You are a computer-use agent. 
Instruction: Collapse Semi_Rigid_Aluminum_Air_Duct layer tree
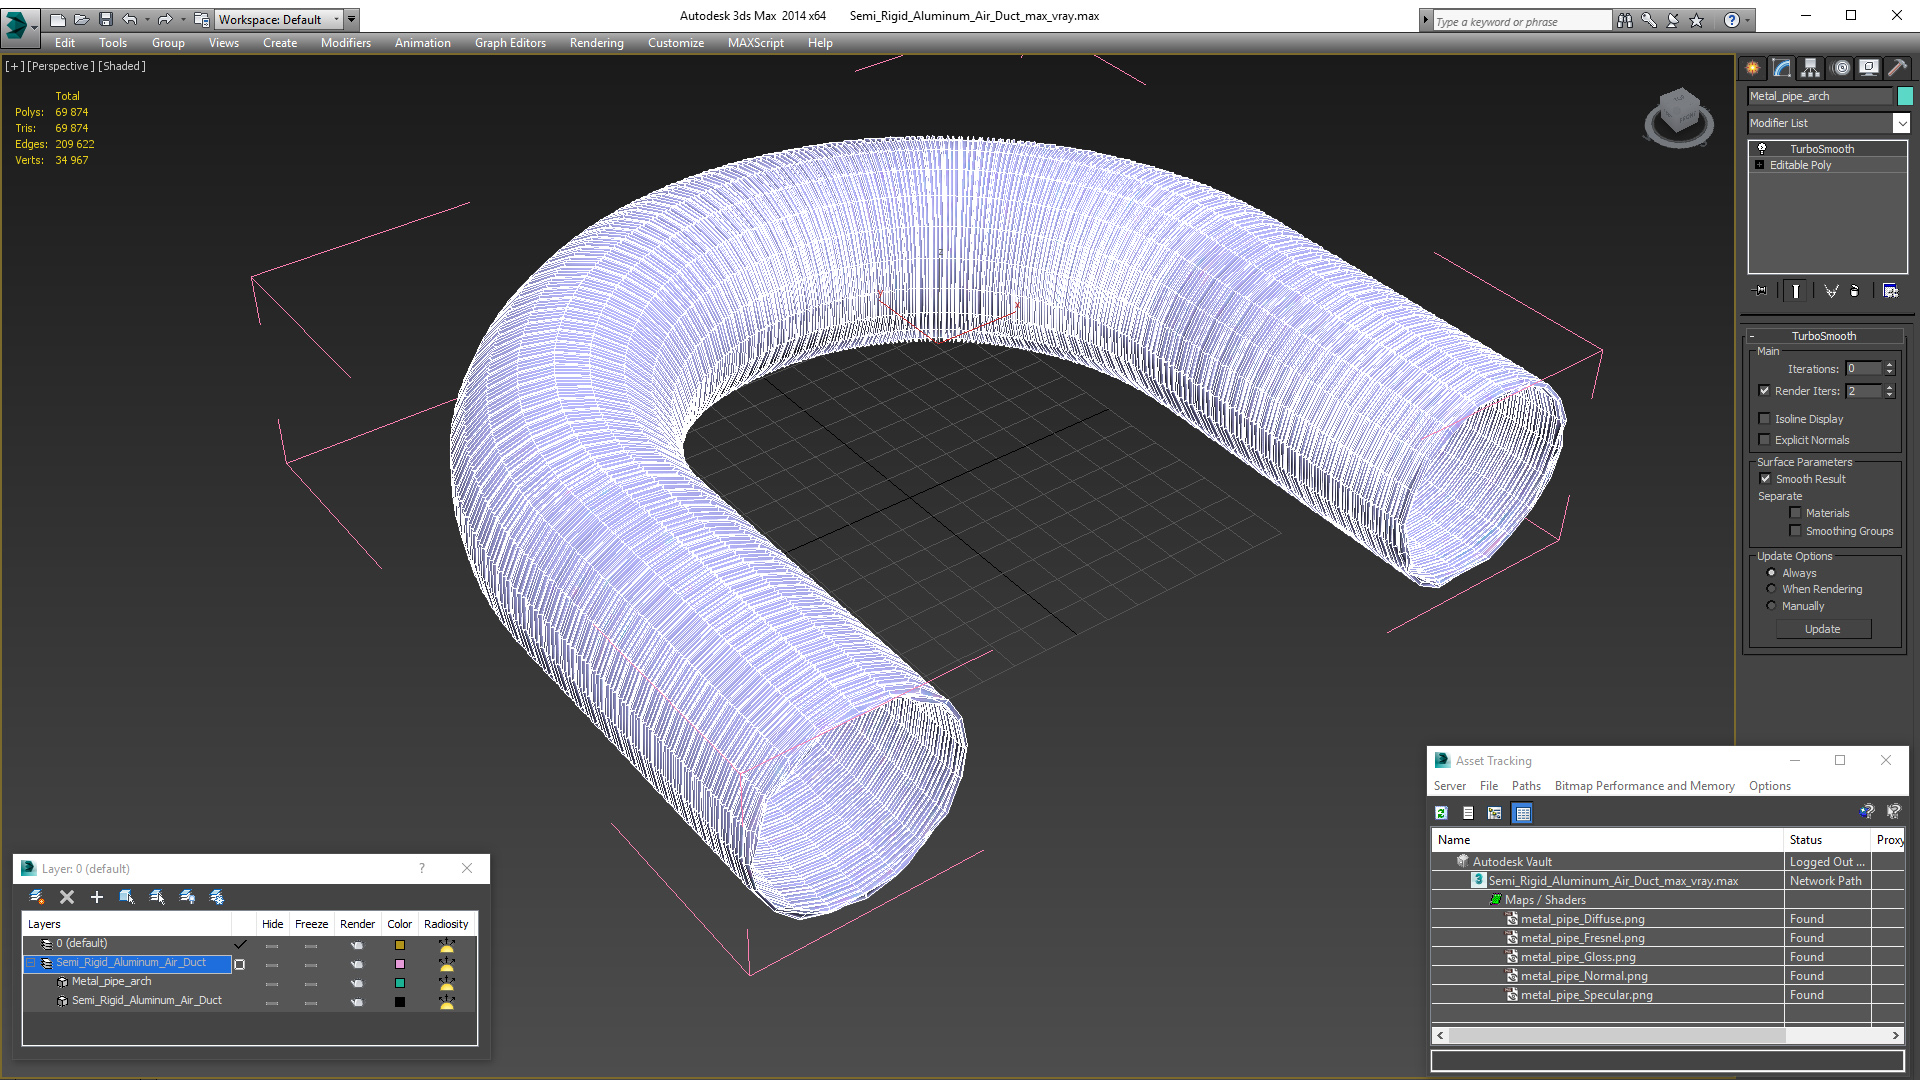click(31, 963)
